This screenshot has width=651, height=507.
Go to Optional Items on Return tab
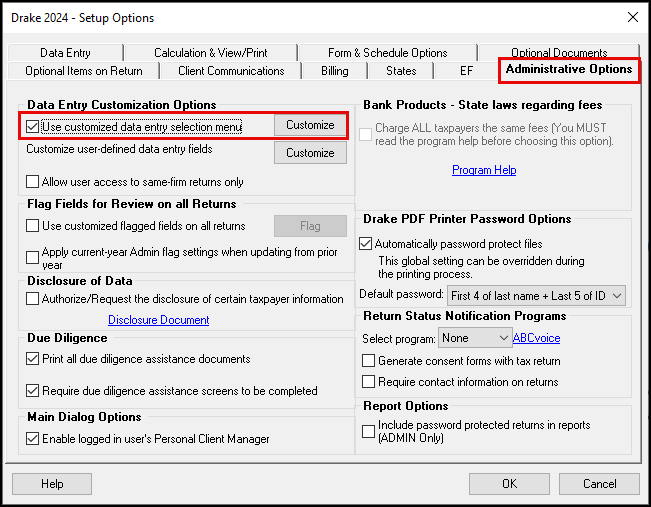(83, 71)
